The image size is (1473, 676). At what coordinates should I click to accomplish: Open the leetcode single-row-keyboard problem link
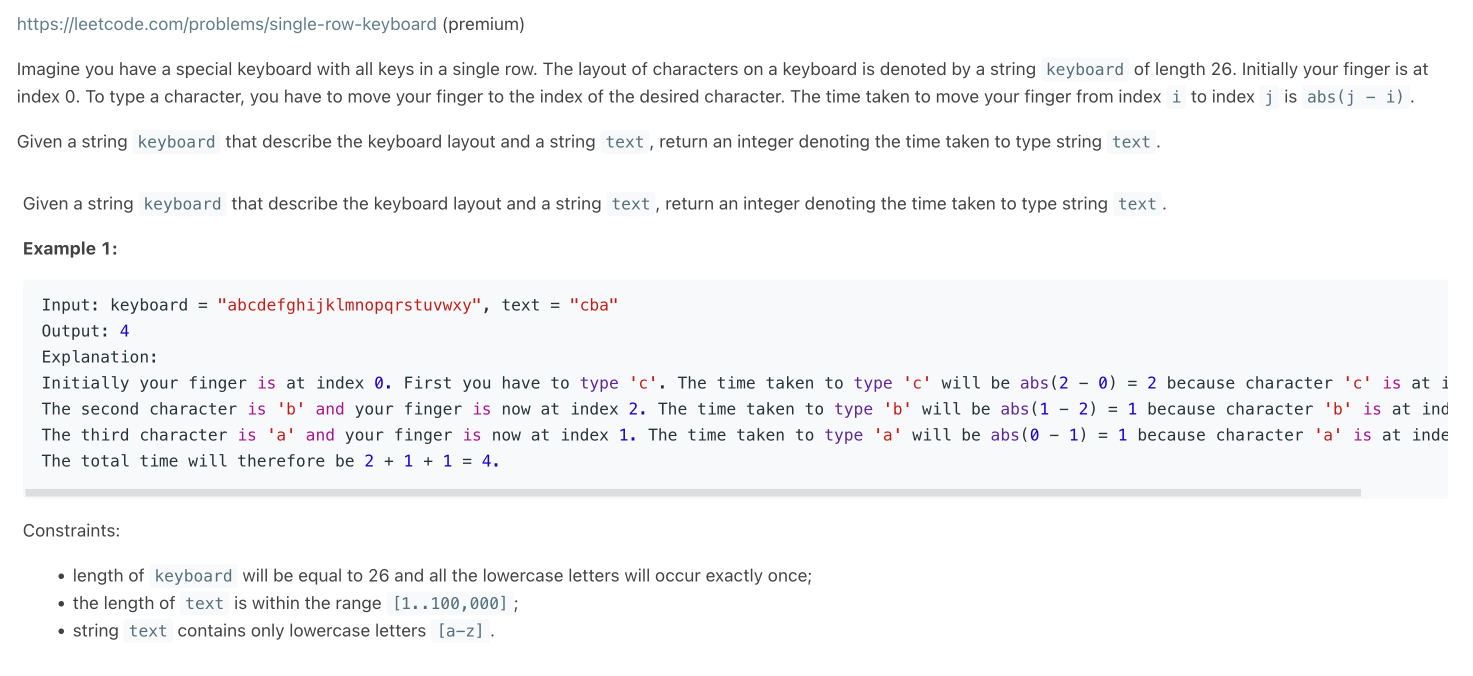[227, 24]
